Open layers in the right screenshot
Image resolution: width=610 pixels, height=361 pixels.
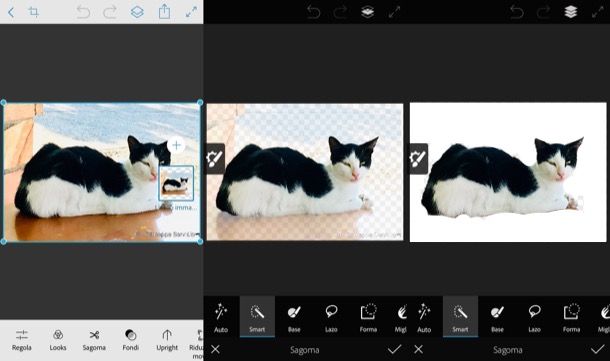571,12
